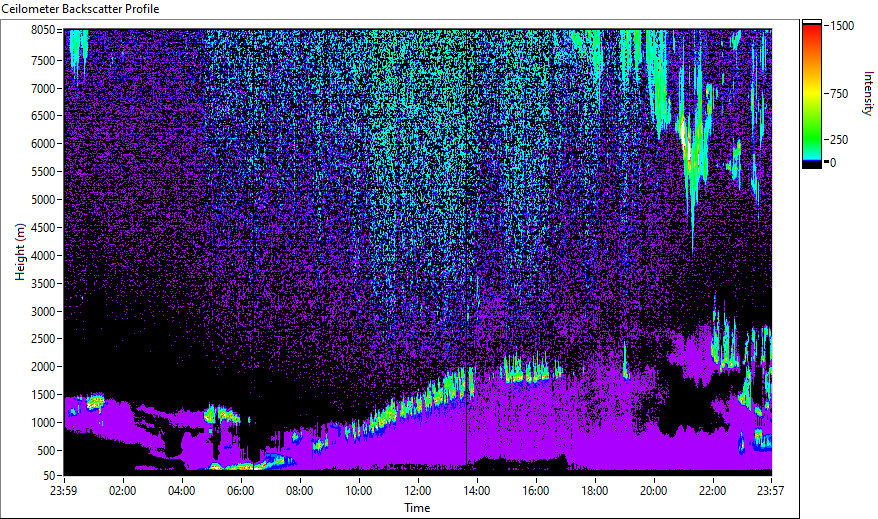Click the 06:00 time axis label

[241, 491]
